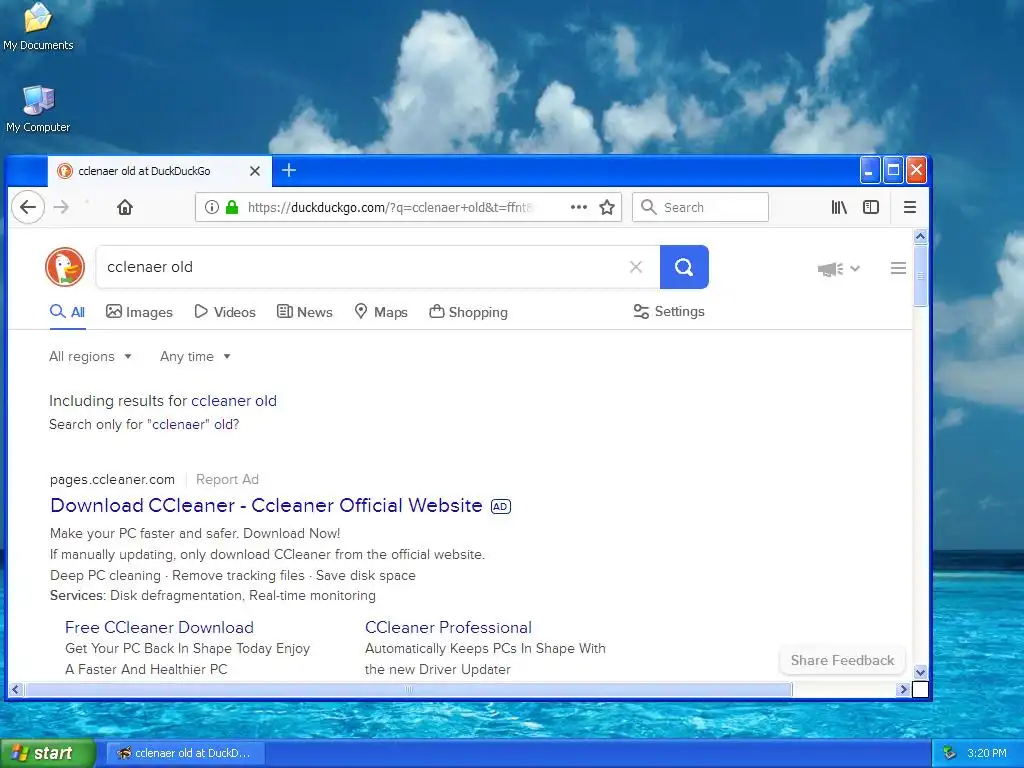
Task: Click the horizontal scrollbar left arrow
Action: (16, 689)
